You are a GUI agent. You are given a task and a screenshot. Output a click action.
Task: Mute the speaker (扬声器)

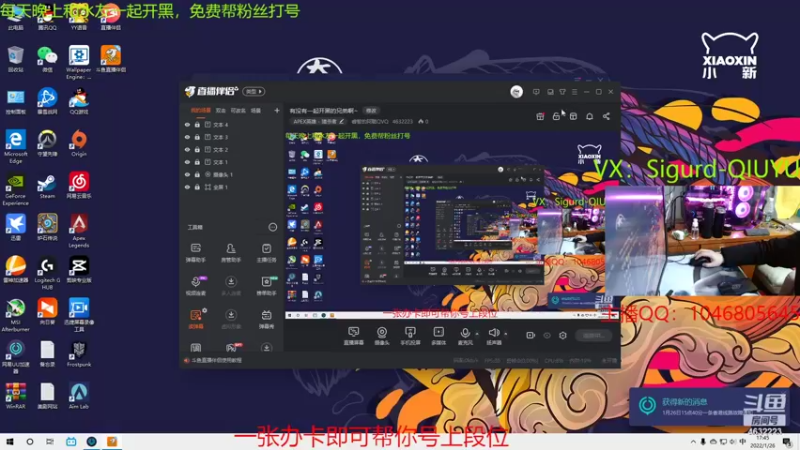click(x=493, y=336)
